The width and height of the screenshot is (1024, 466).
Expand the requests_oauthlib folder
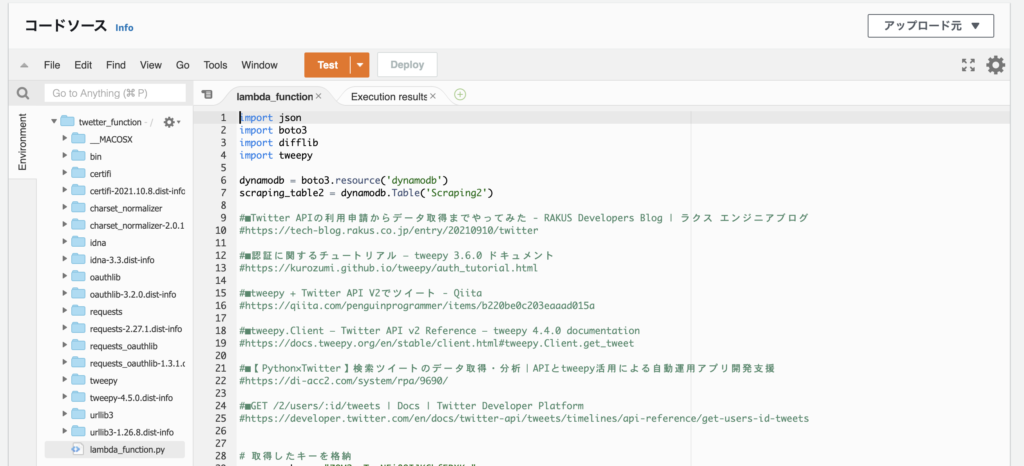(65, 345)
